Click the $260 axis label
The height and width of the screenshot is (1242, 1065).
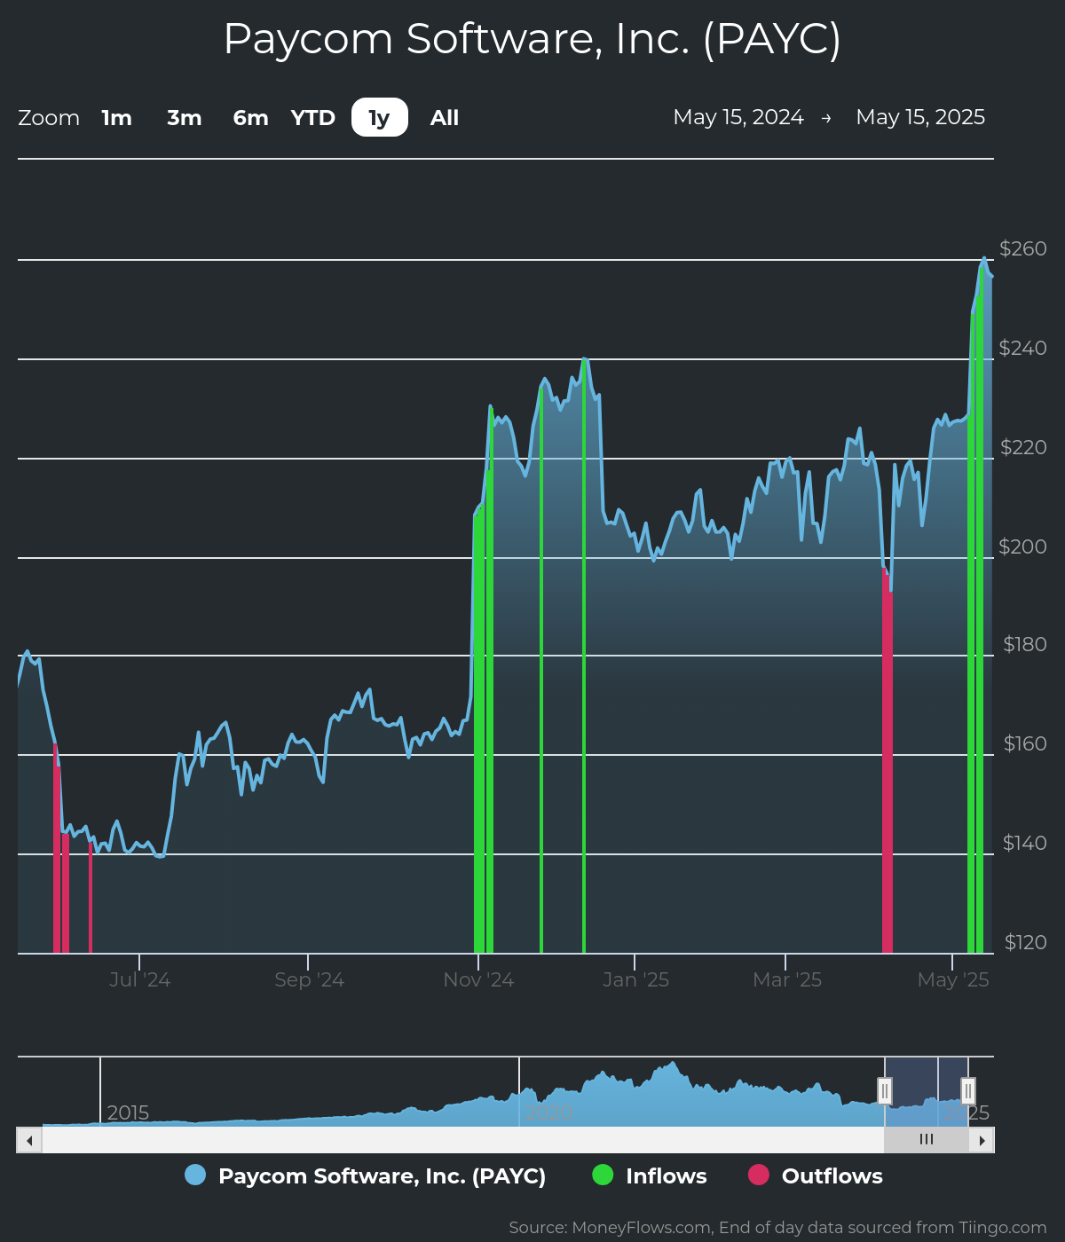(x=1023, y=248)
